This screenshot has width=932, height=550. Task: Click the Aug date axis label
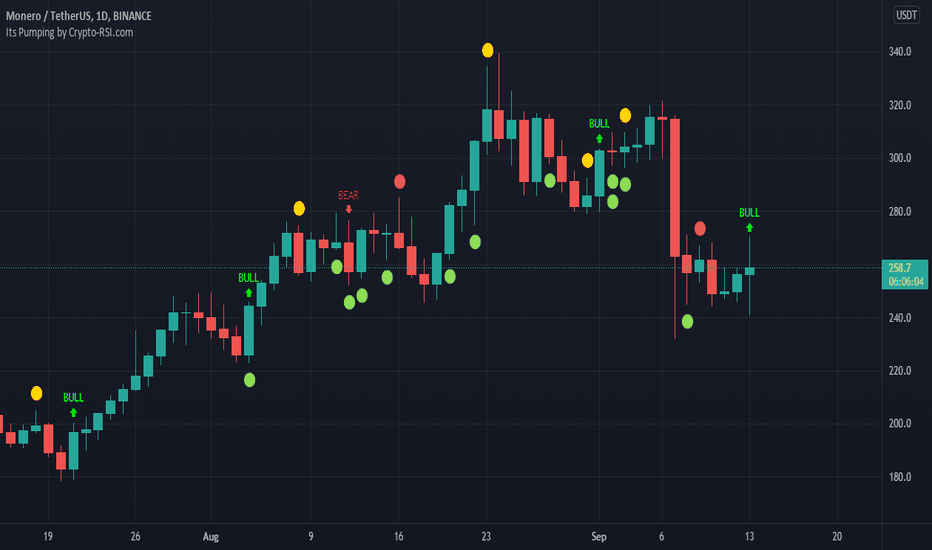pyautogui.click(x=210, y=537)
